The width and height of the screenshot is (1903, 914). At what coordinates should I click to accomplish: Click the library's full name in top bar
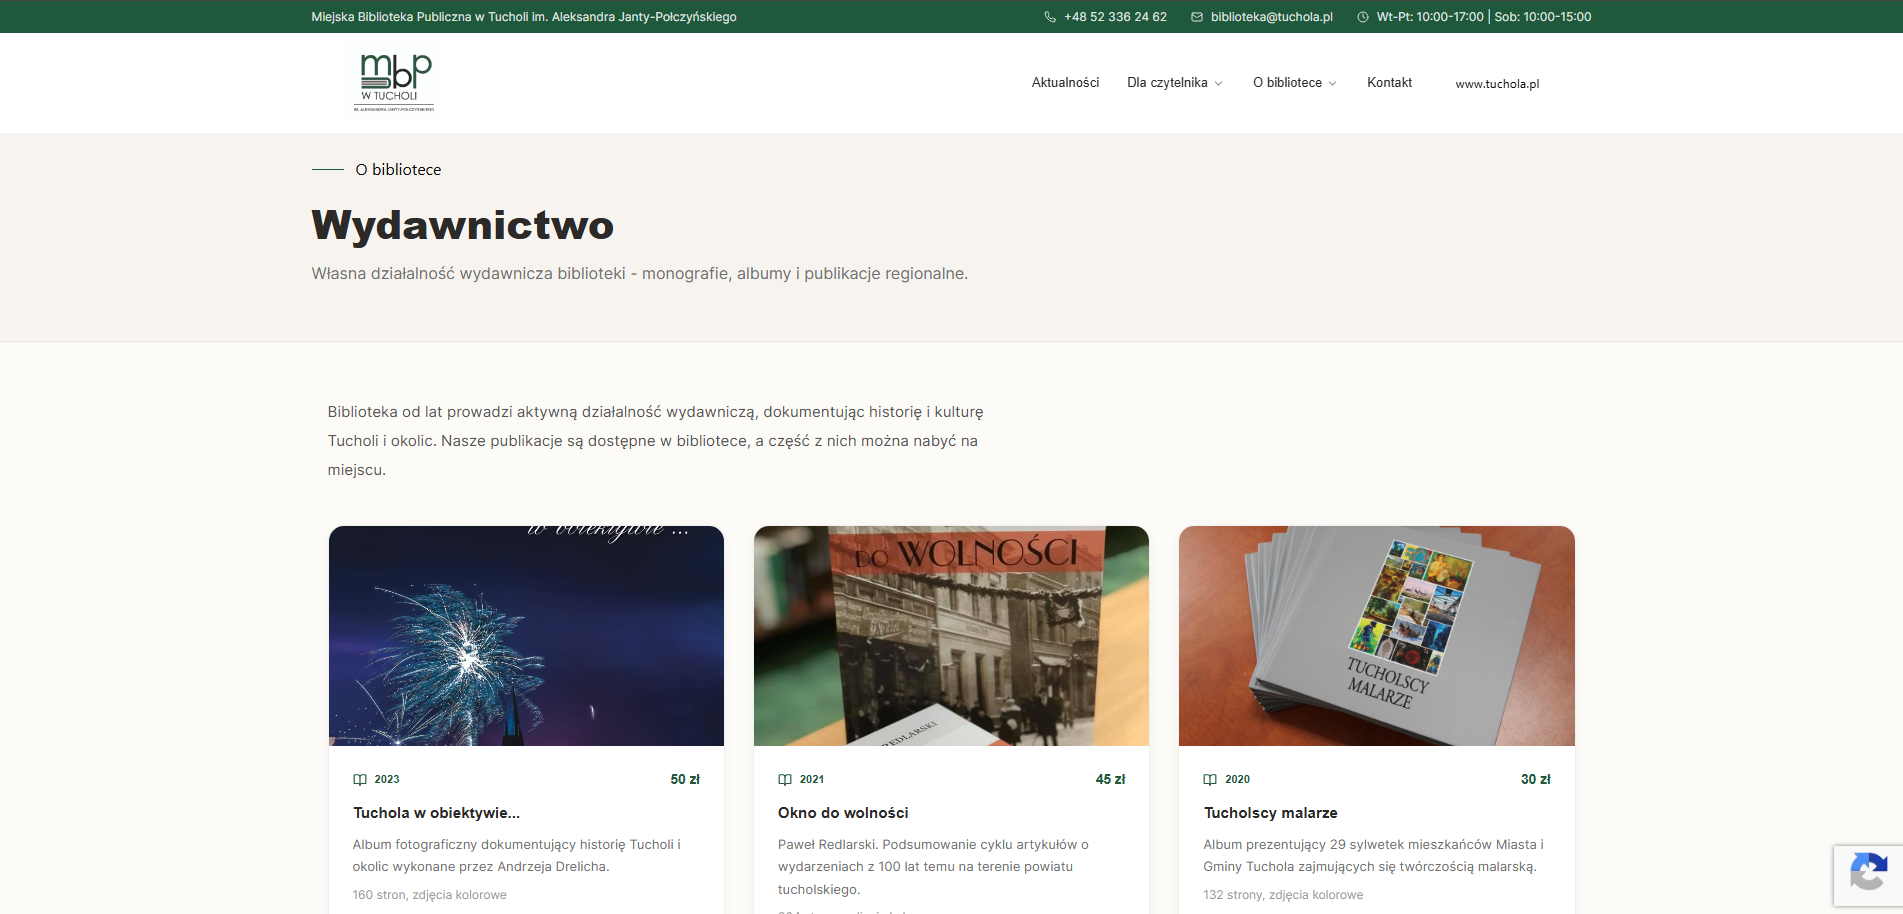pyautogui.click(x=524, y=17)
